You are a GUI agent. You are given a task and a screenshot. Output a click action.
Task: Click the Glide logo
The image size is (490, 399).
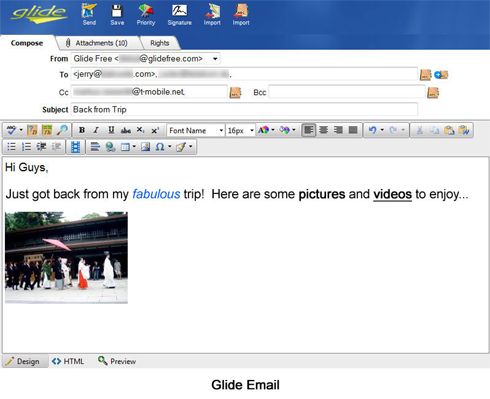tap(39, 15)
